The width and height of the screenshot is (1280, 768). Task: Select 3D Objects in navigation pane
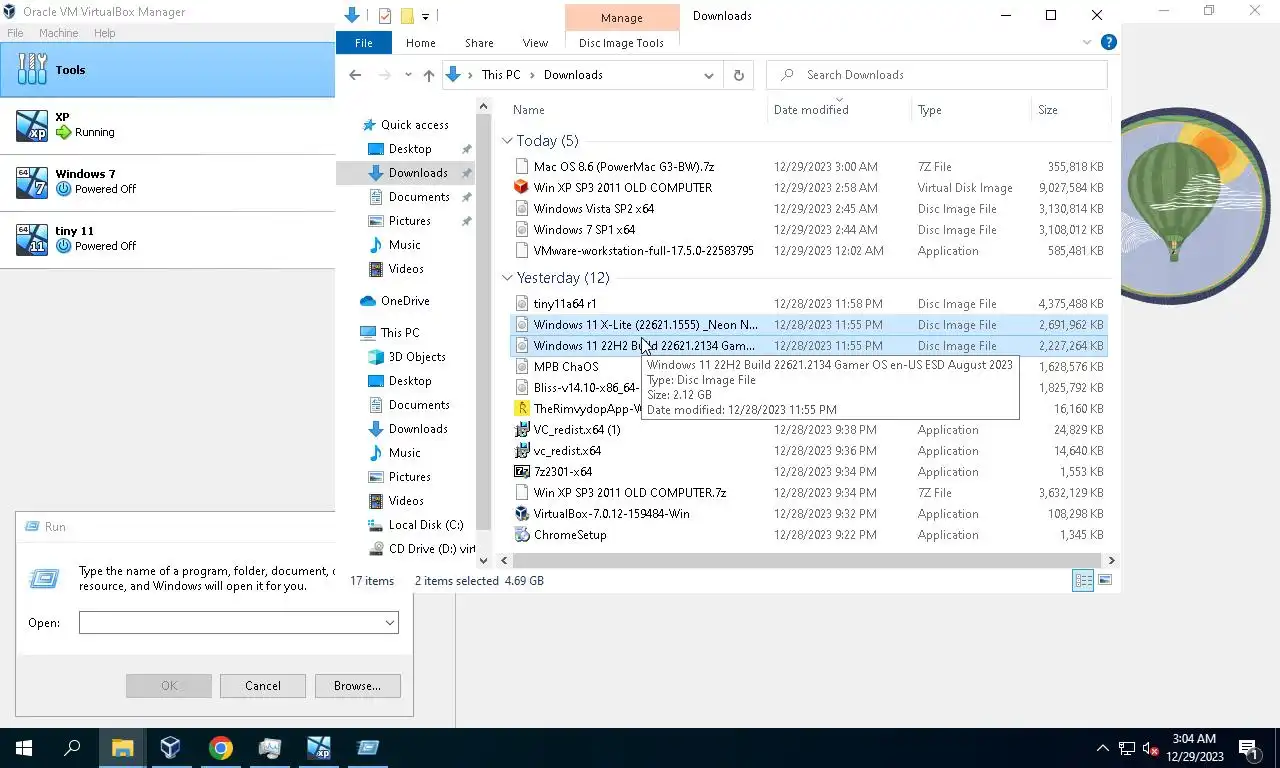tap(417, 357)
